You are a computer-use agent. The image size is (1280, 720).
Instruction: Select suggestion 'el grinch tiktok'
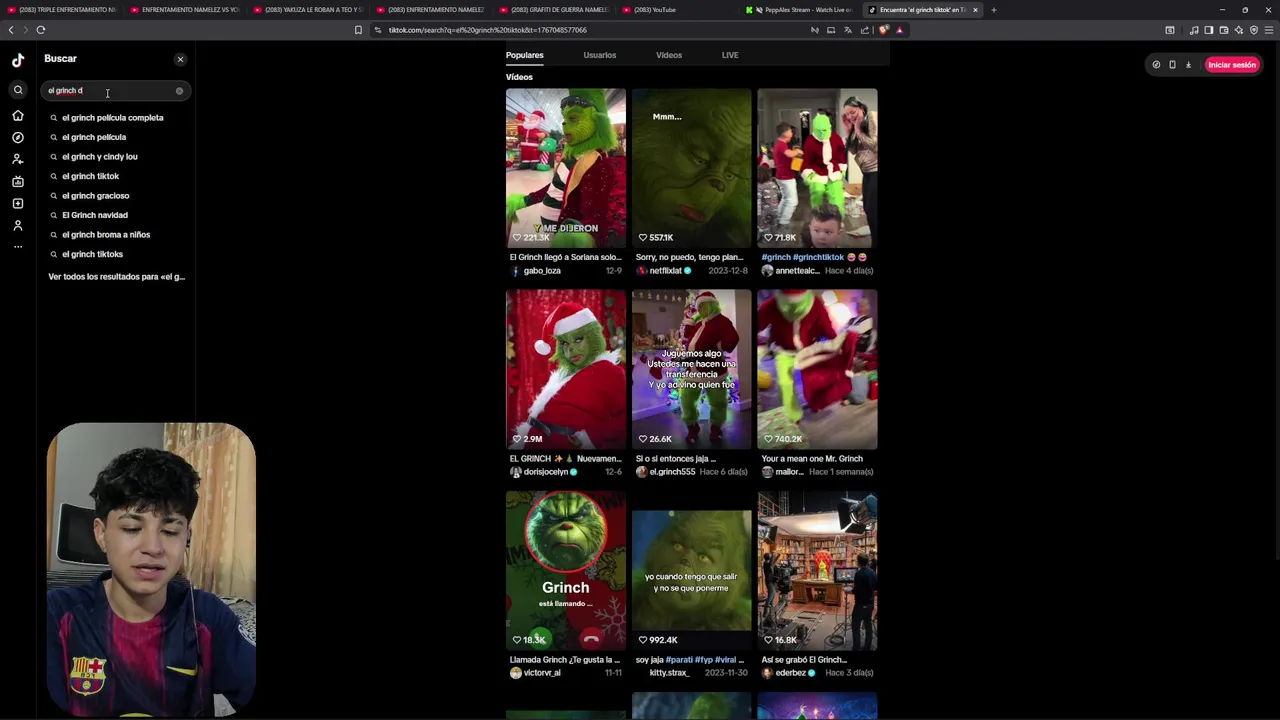[x=90, y=176]
